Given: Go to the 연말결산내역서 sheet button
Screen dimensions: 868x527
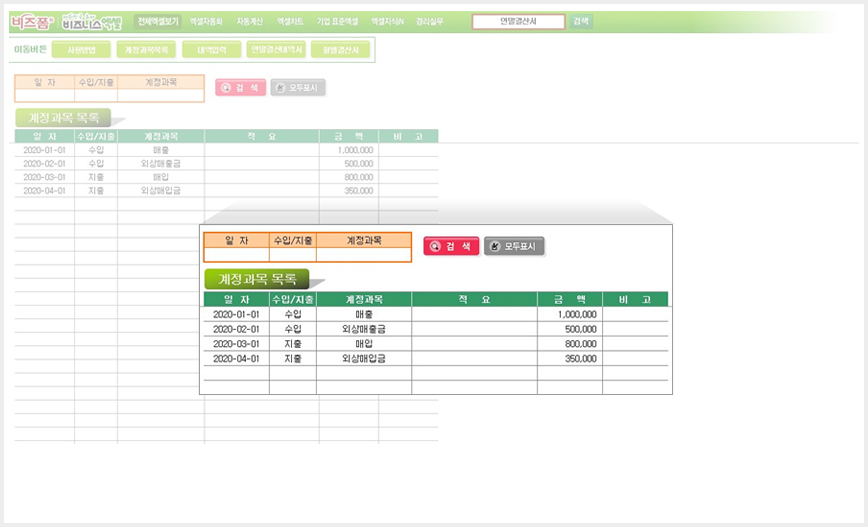Looking at the screenshot, I should [x=276, y=50].
